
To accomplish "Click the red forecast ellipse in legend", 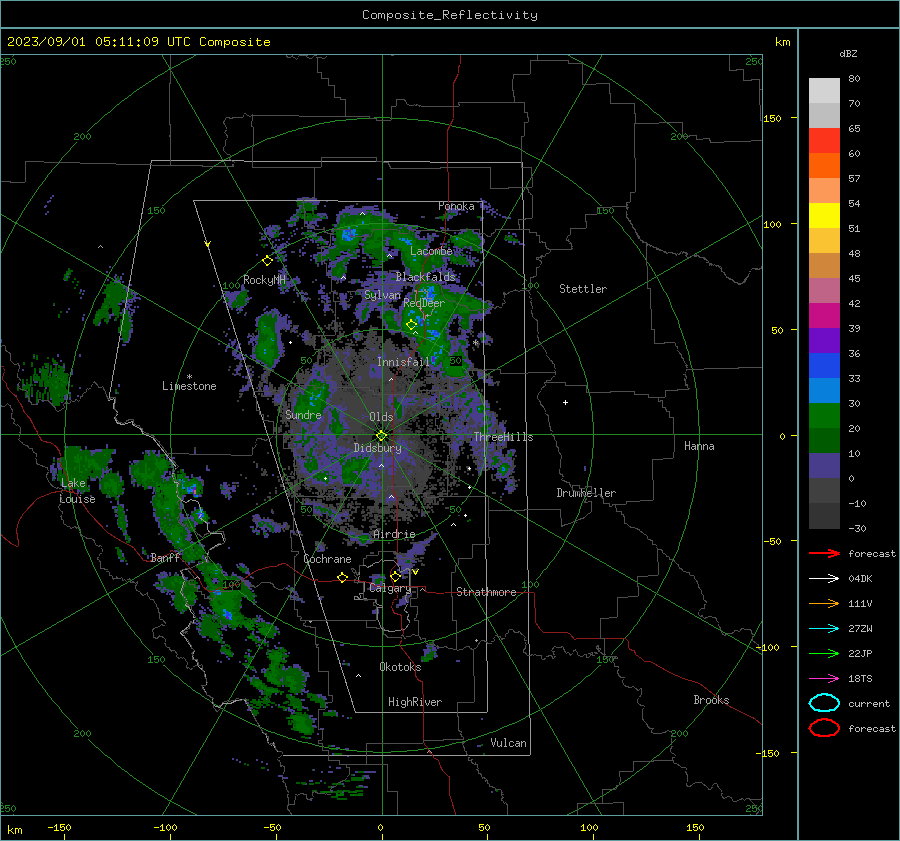I will tap(824, 728).
